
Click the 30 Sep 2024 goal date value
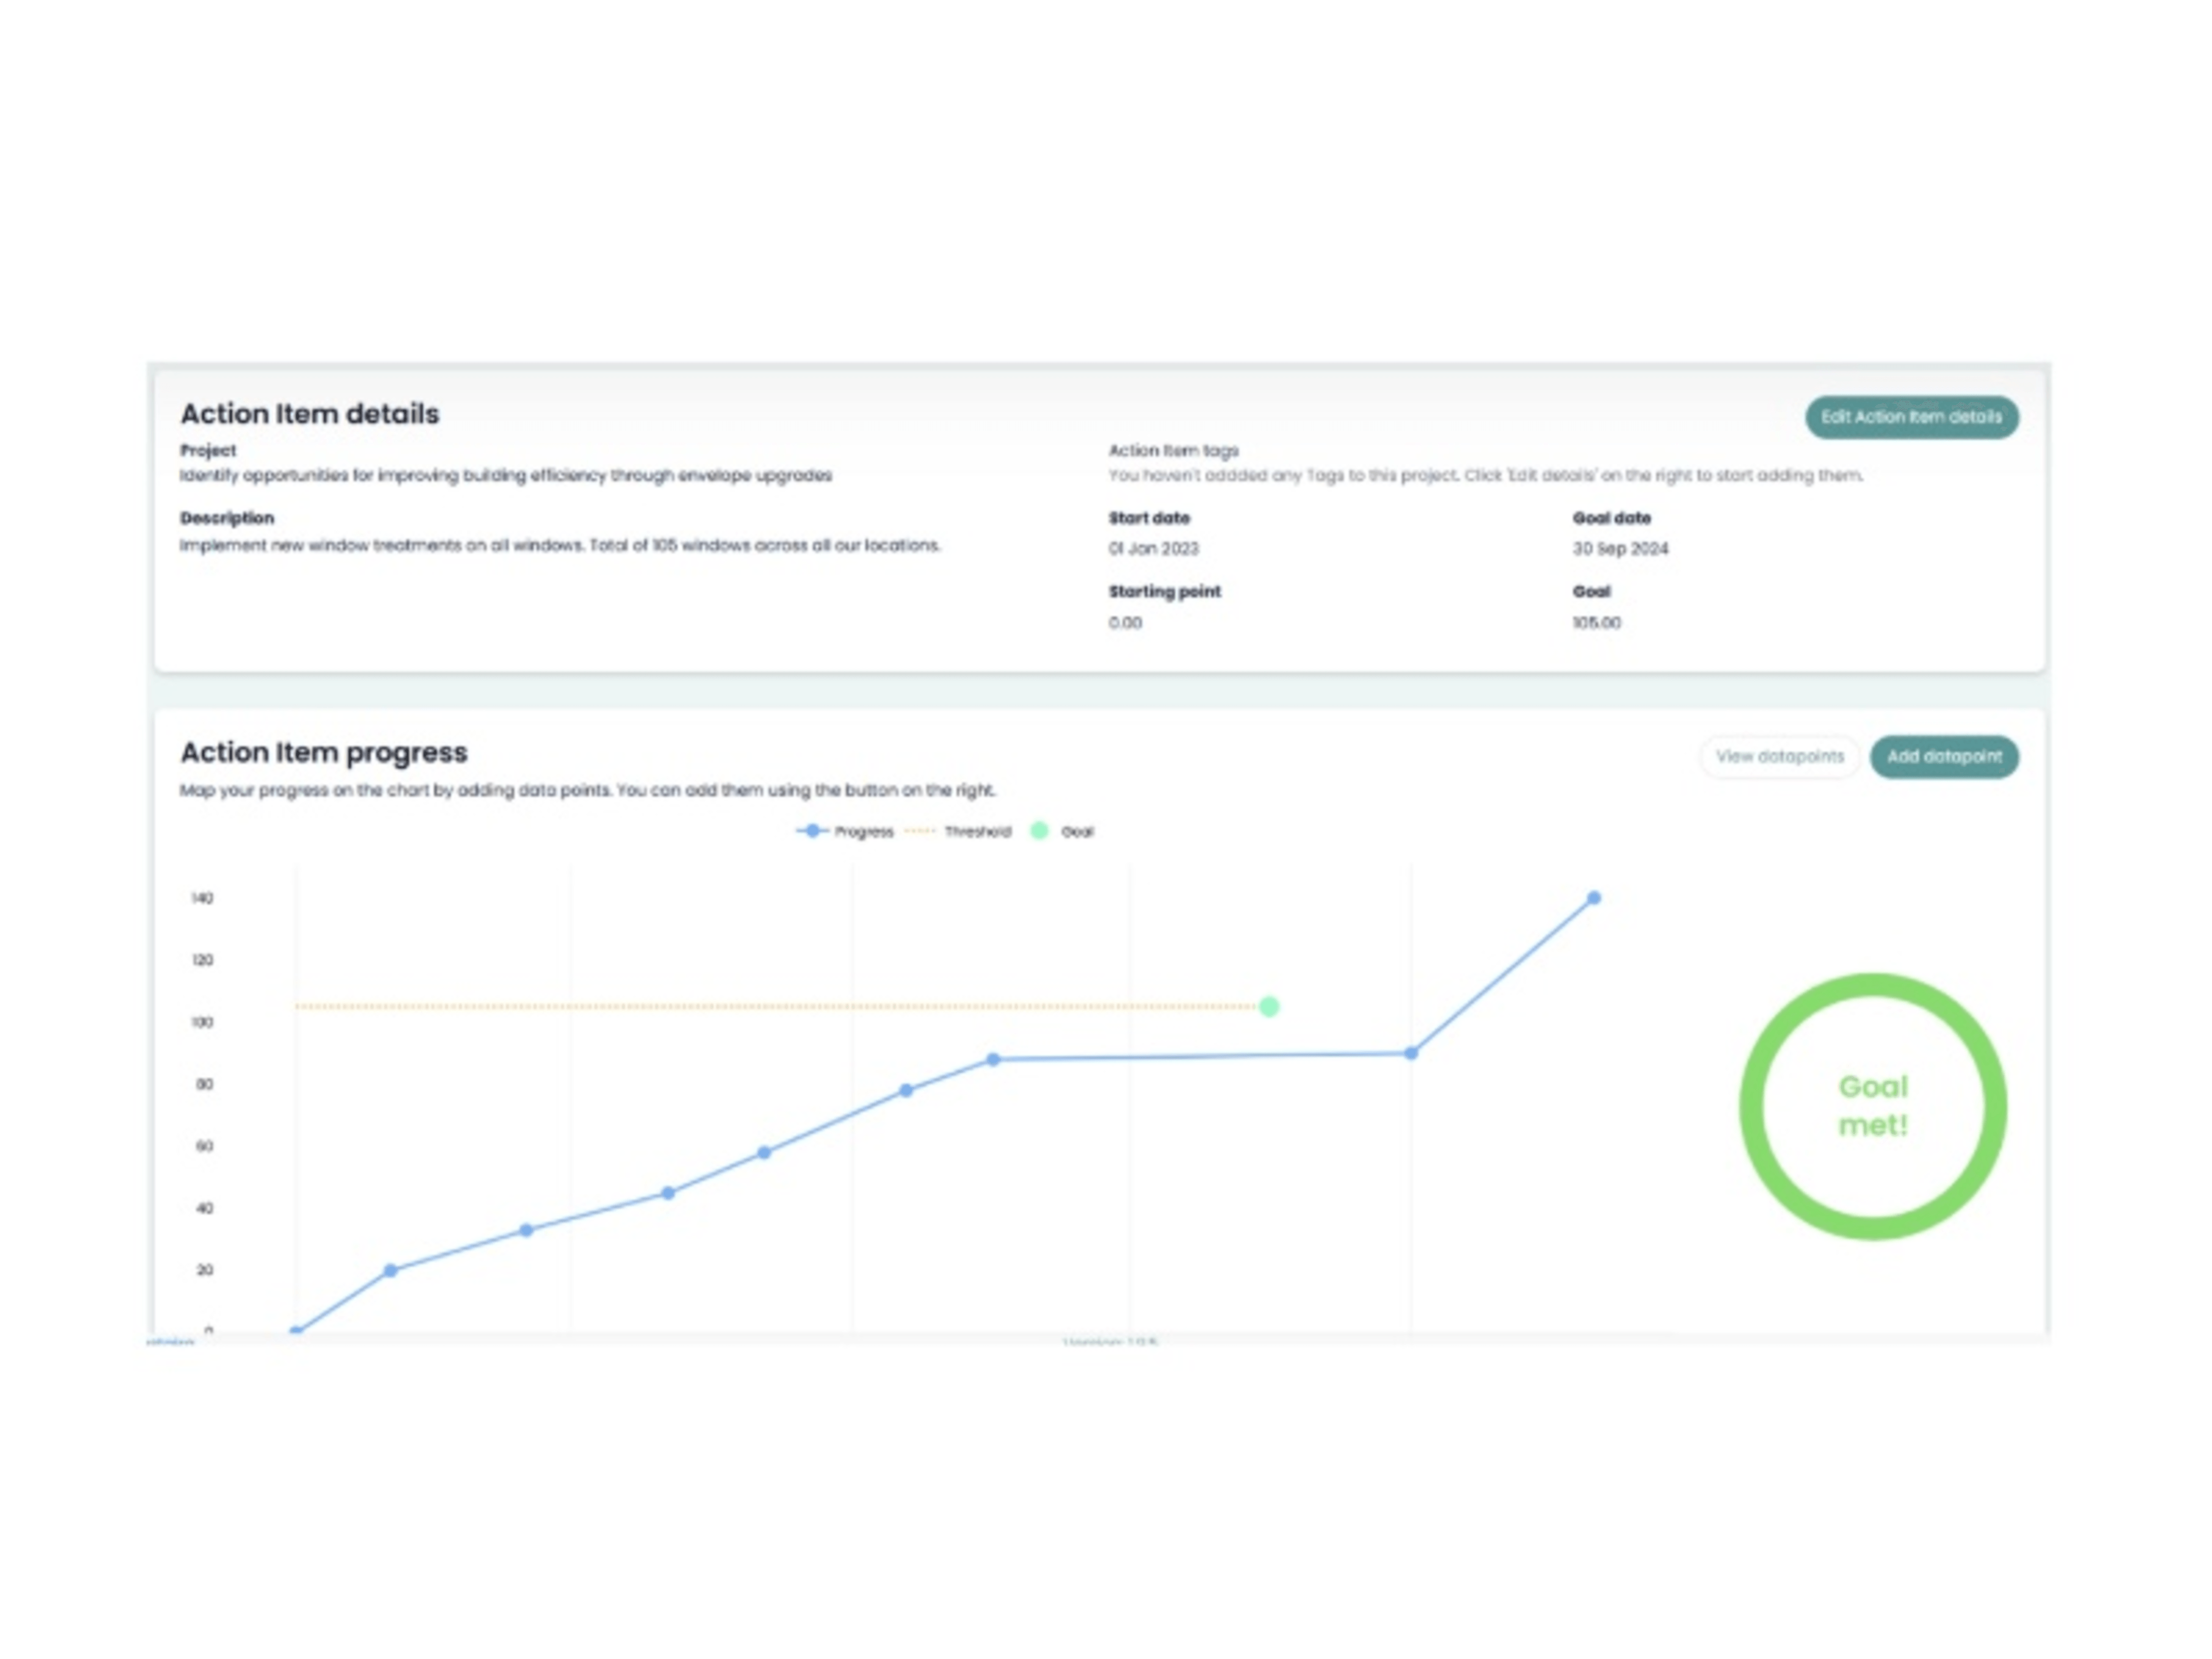click(1619, 548)
